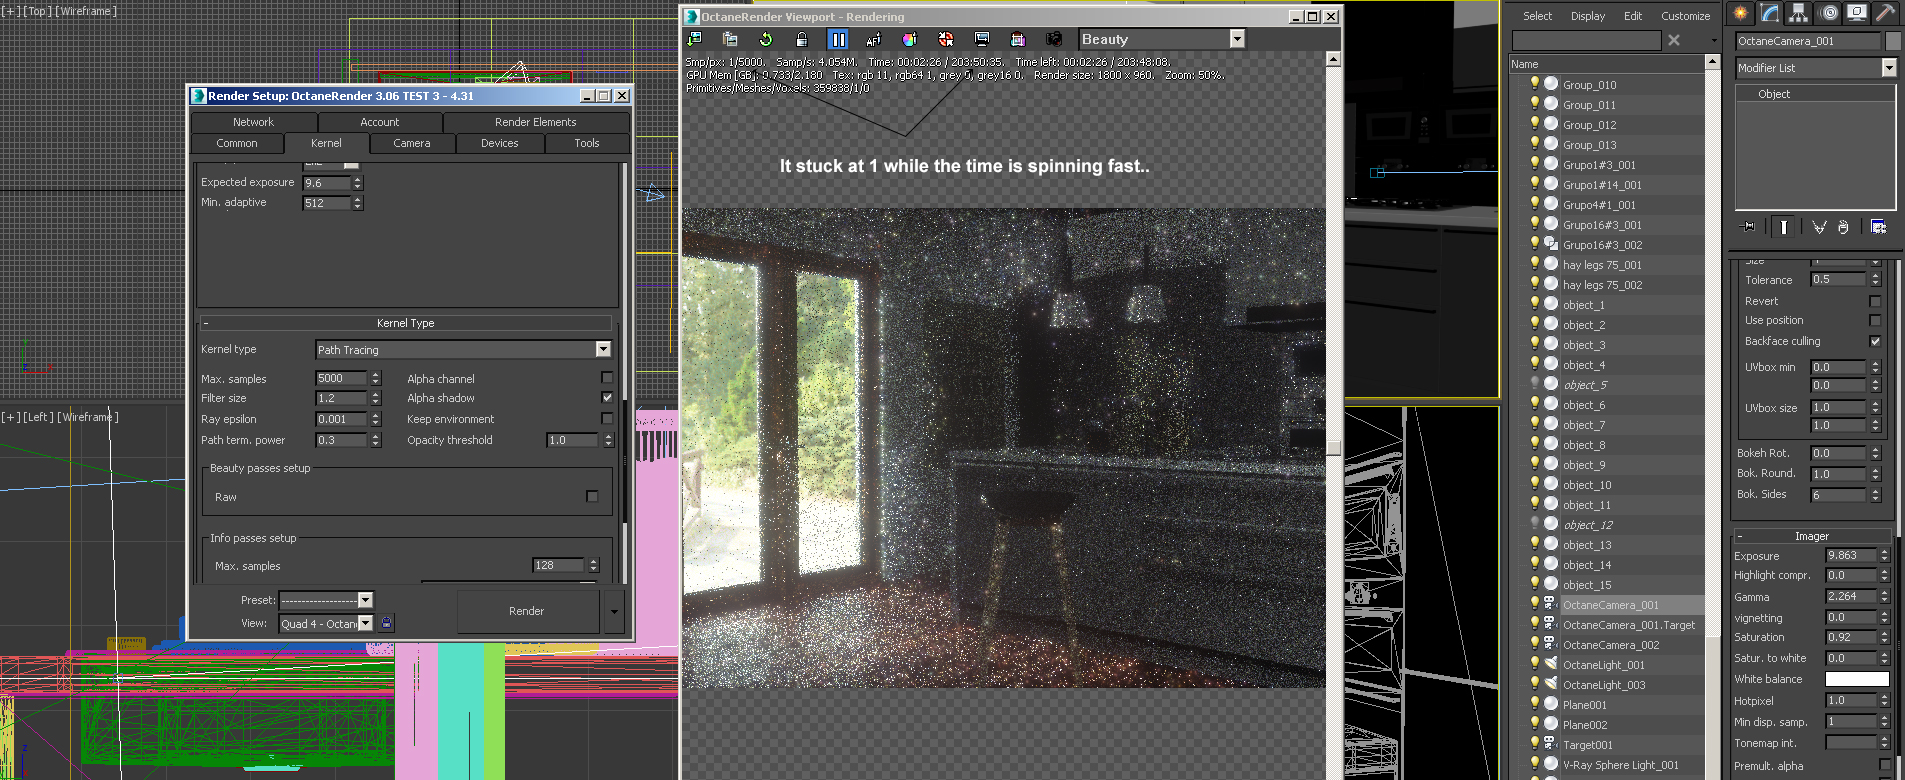
Task: Toggle visibility bulb for object_5
Action: pos(1535,384)
